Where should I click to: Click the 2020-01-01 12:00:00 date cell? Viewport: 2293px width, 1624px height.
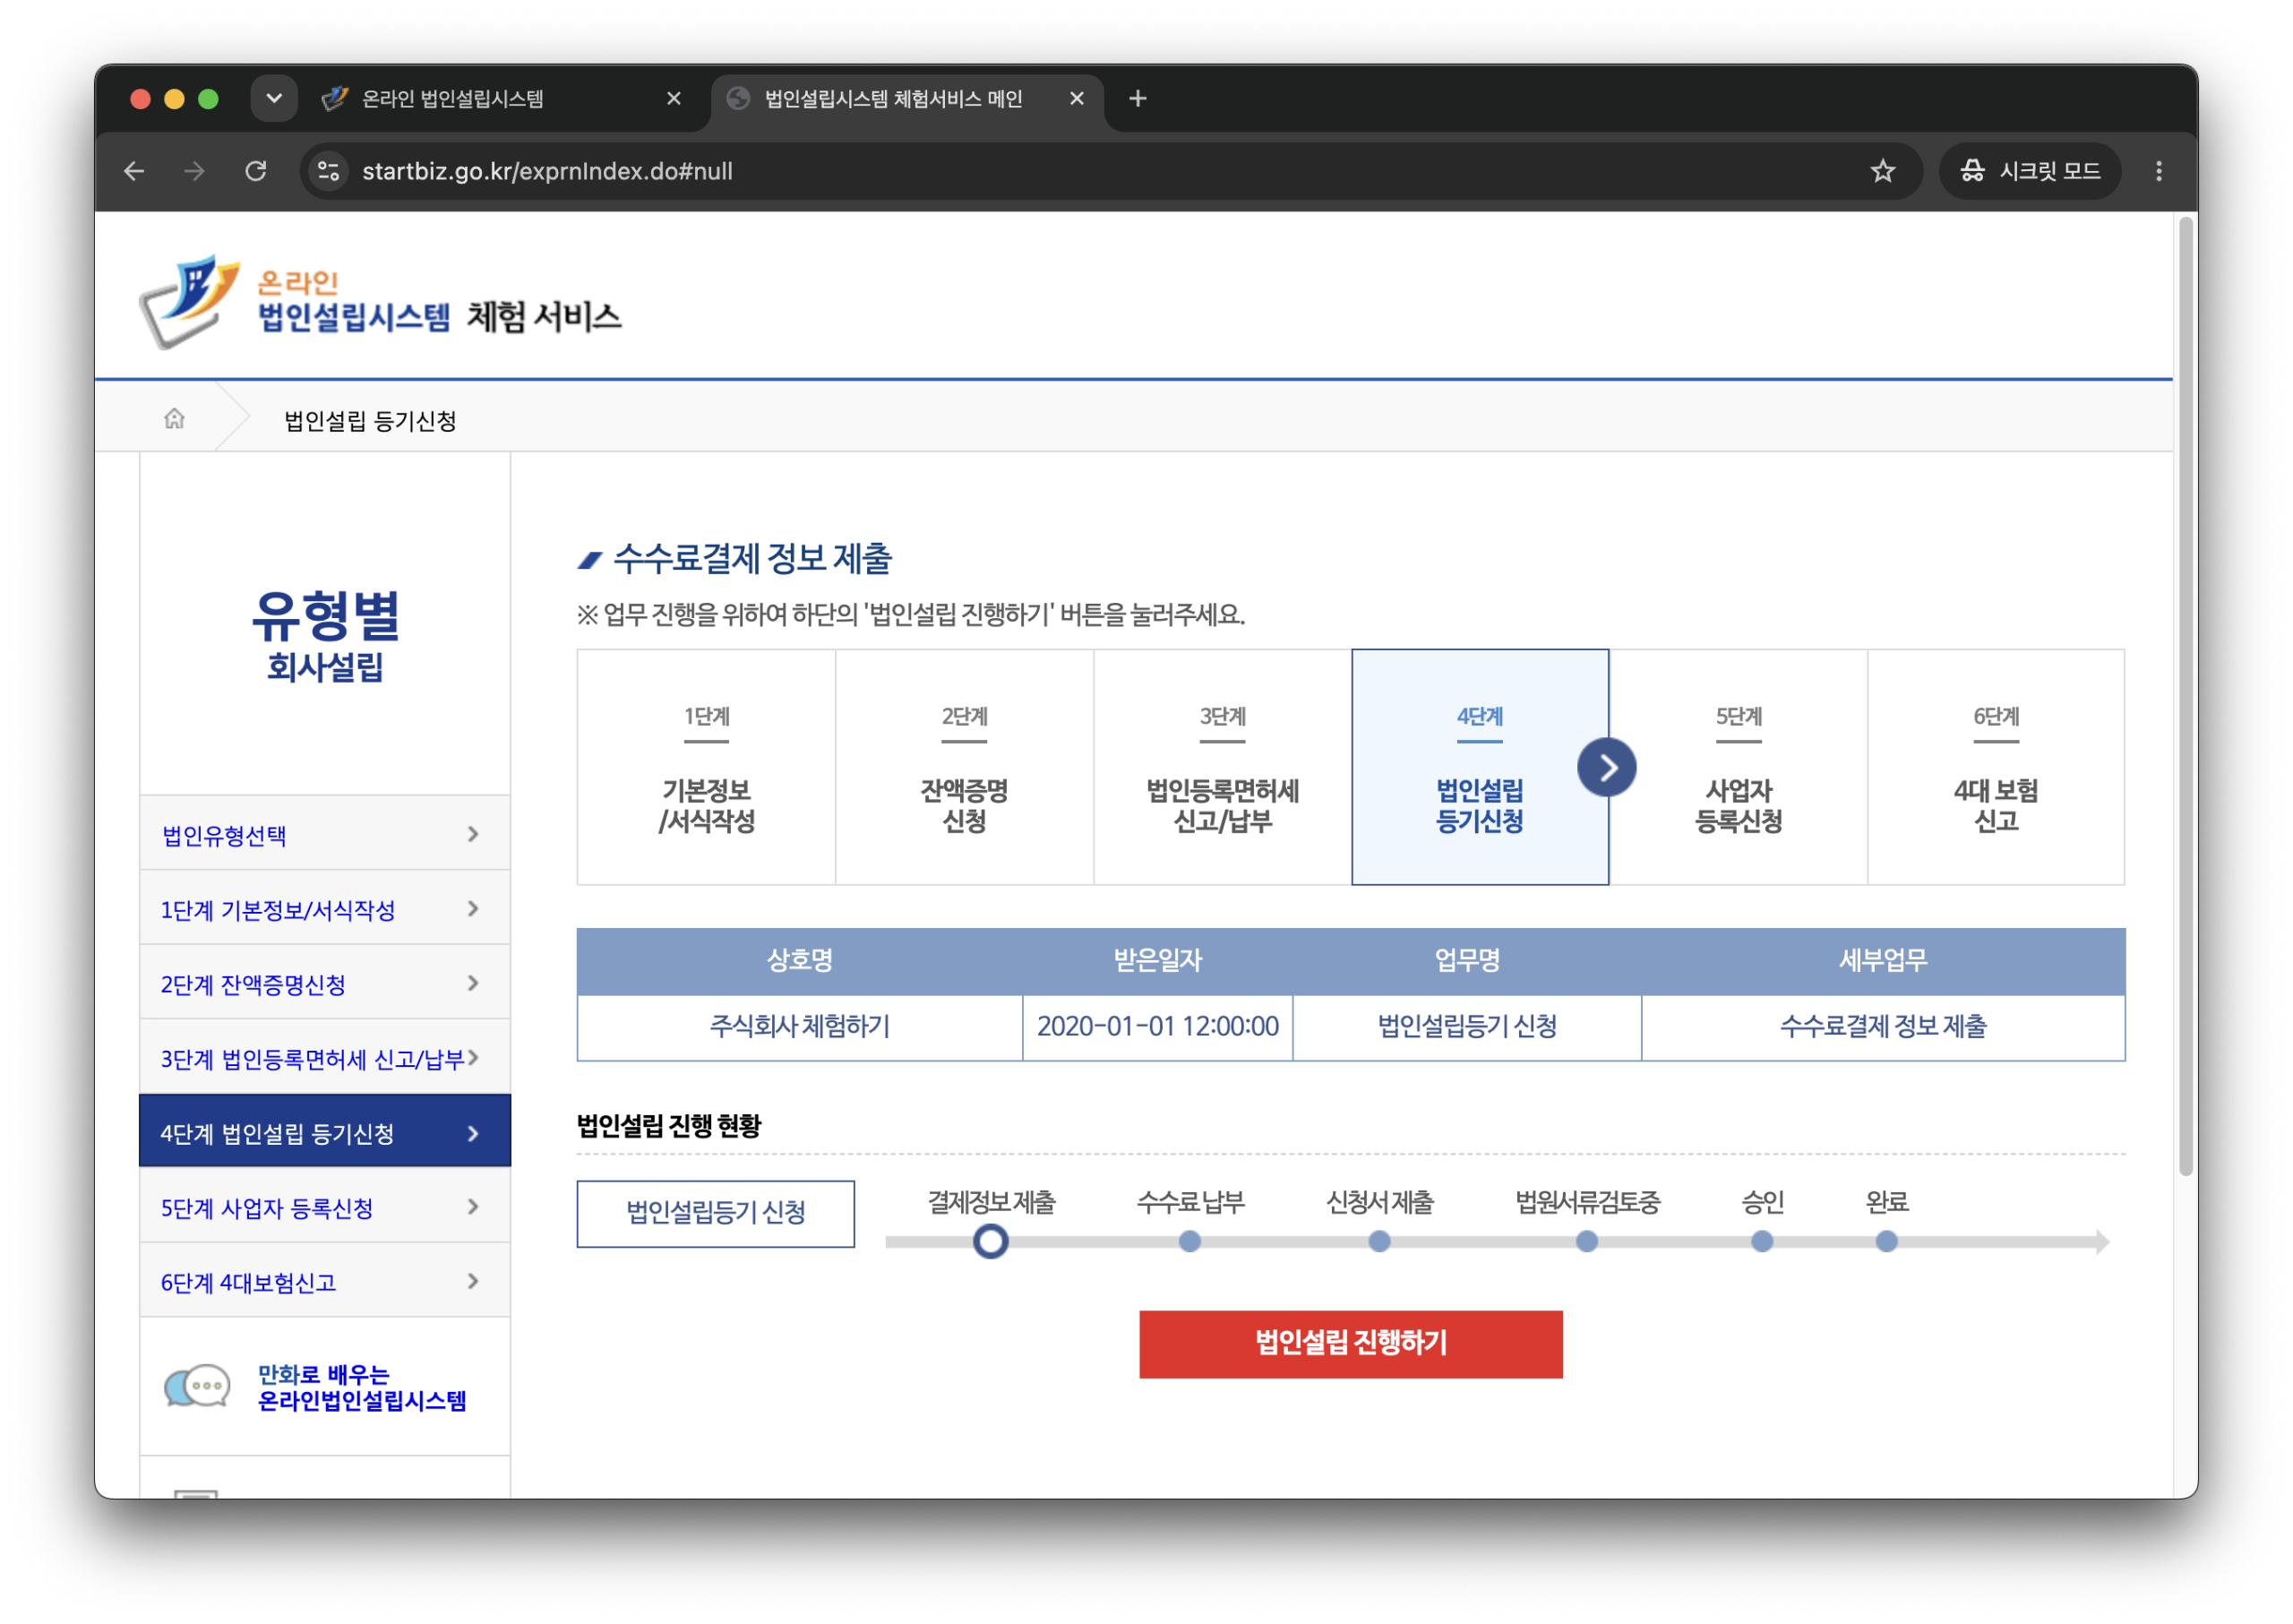tap(1158, 1027)
